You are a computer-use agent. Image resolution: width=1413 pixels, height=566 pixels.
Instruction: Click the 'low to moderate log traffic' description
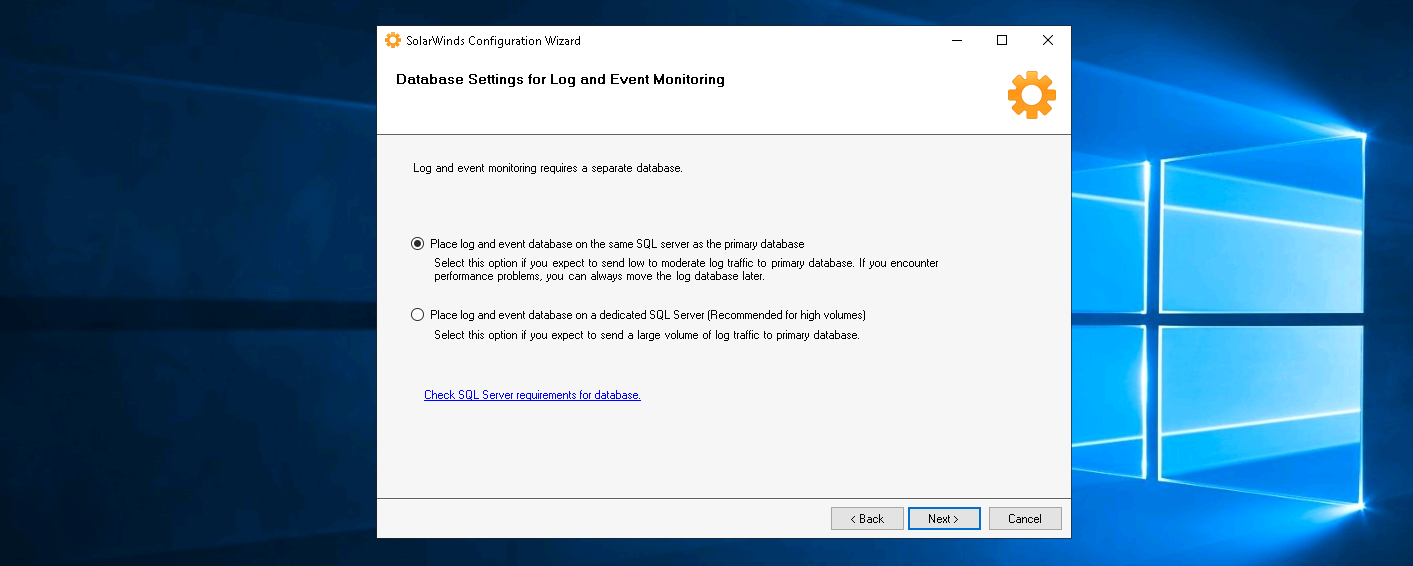685,263
